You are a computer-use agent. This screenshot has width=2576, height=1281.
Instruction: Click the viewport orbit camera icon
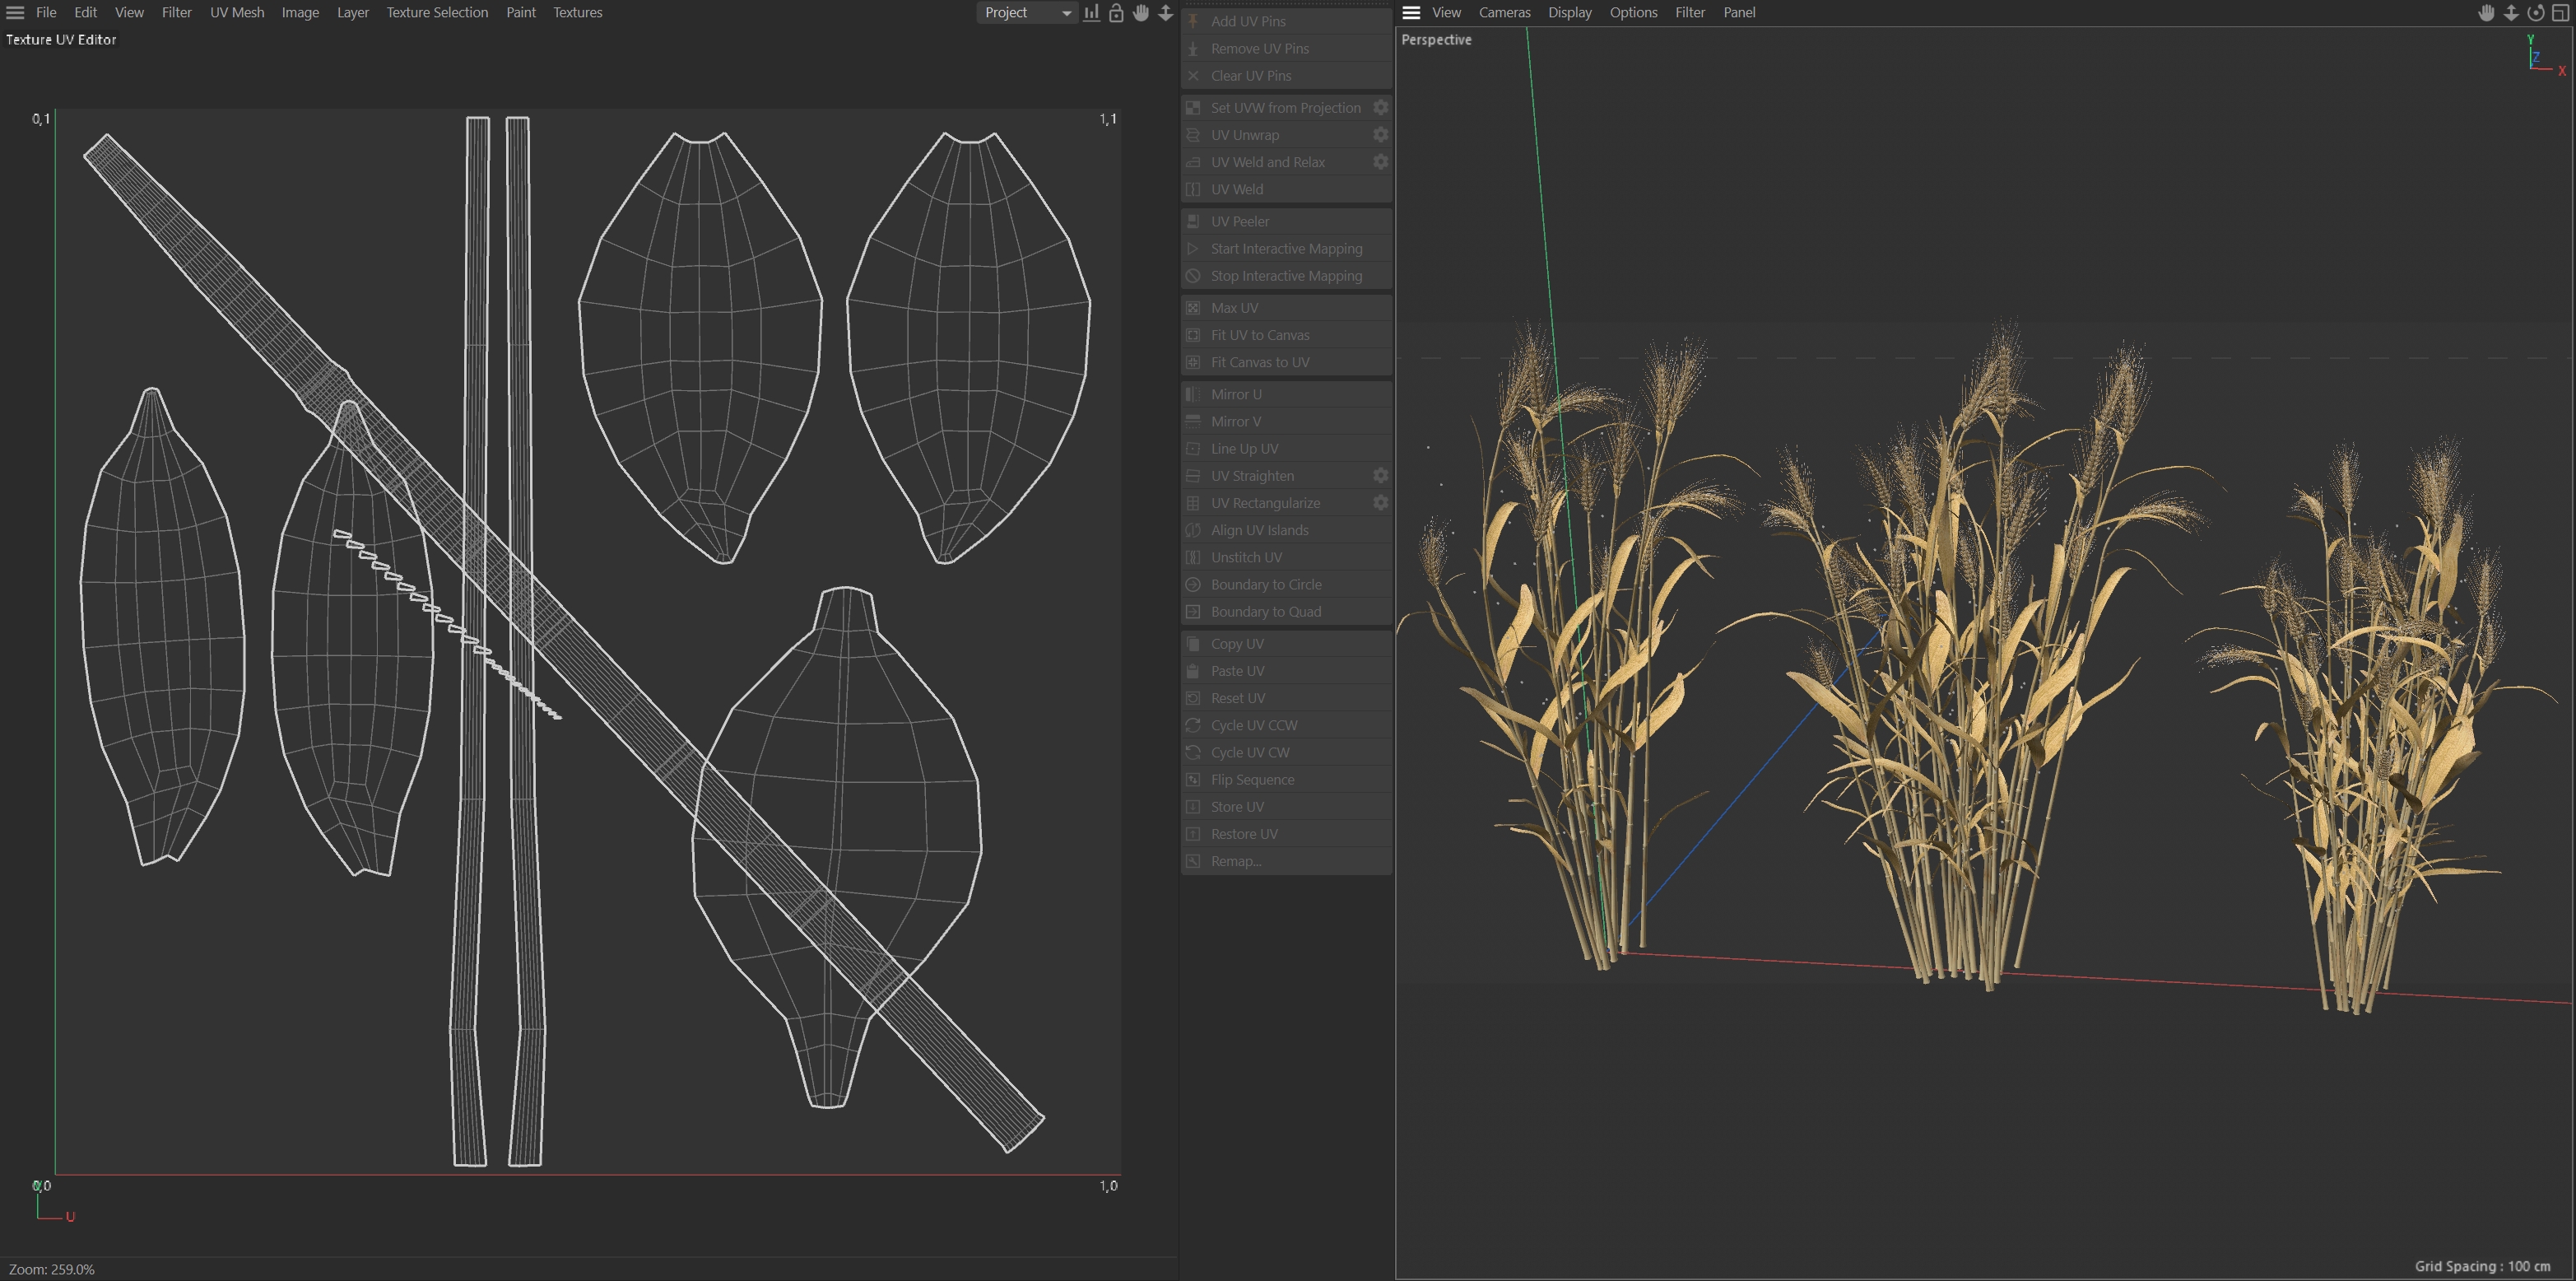pos(2535,13)
